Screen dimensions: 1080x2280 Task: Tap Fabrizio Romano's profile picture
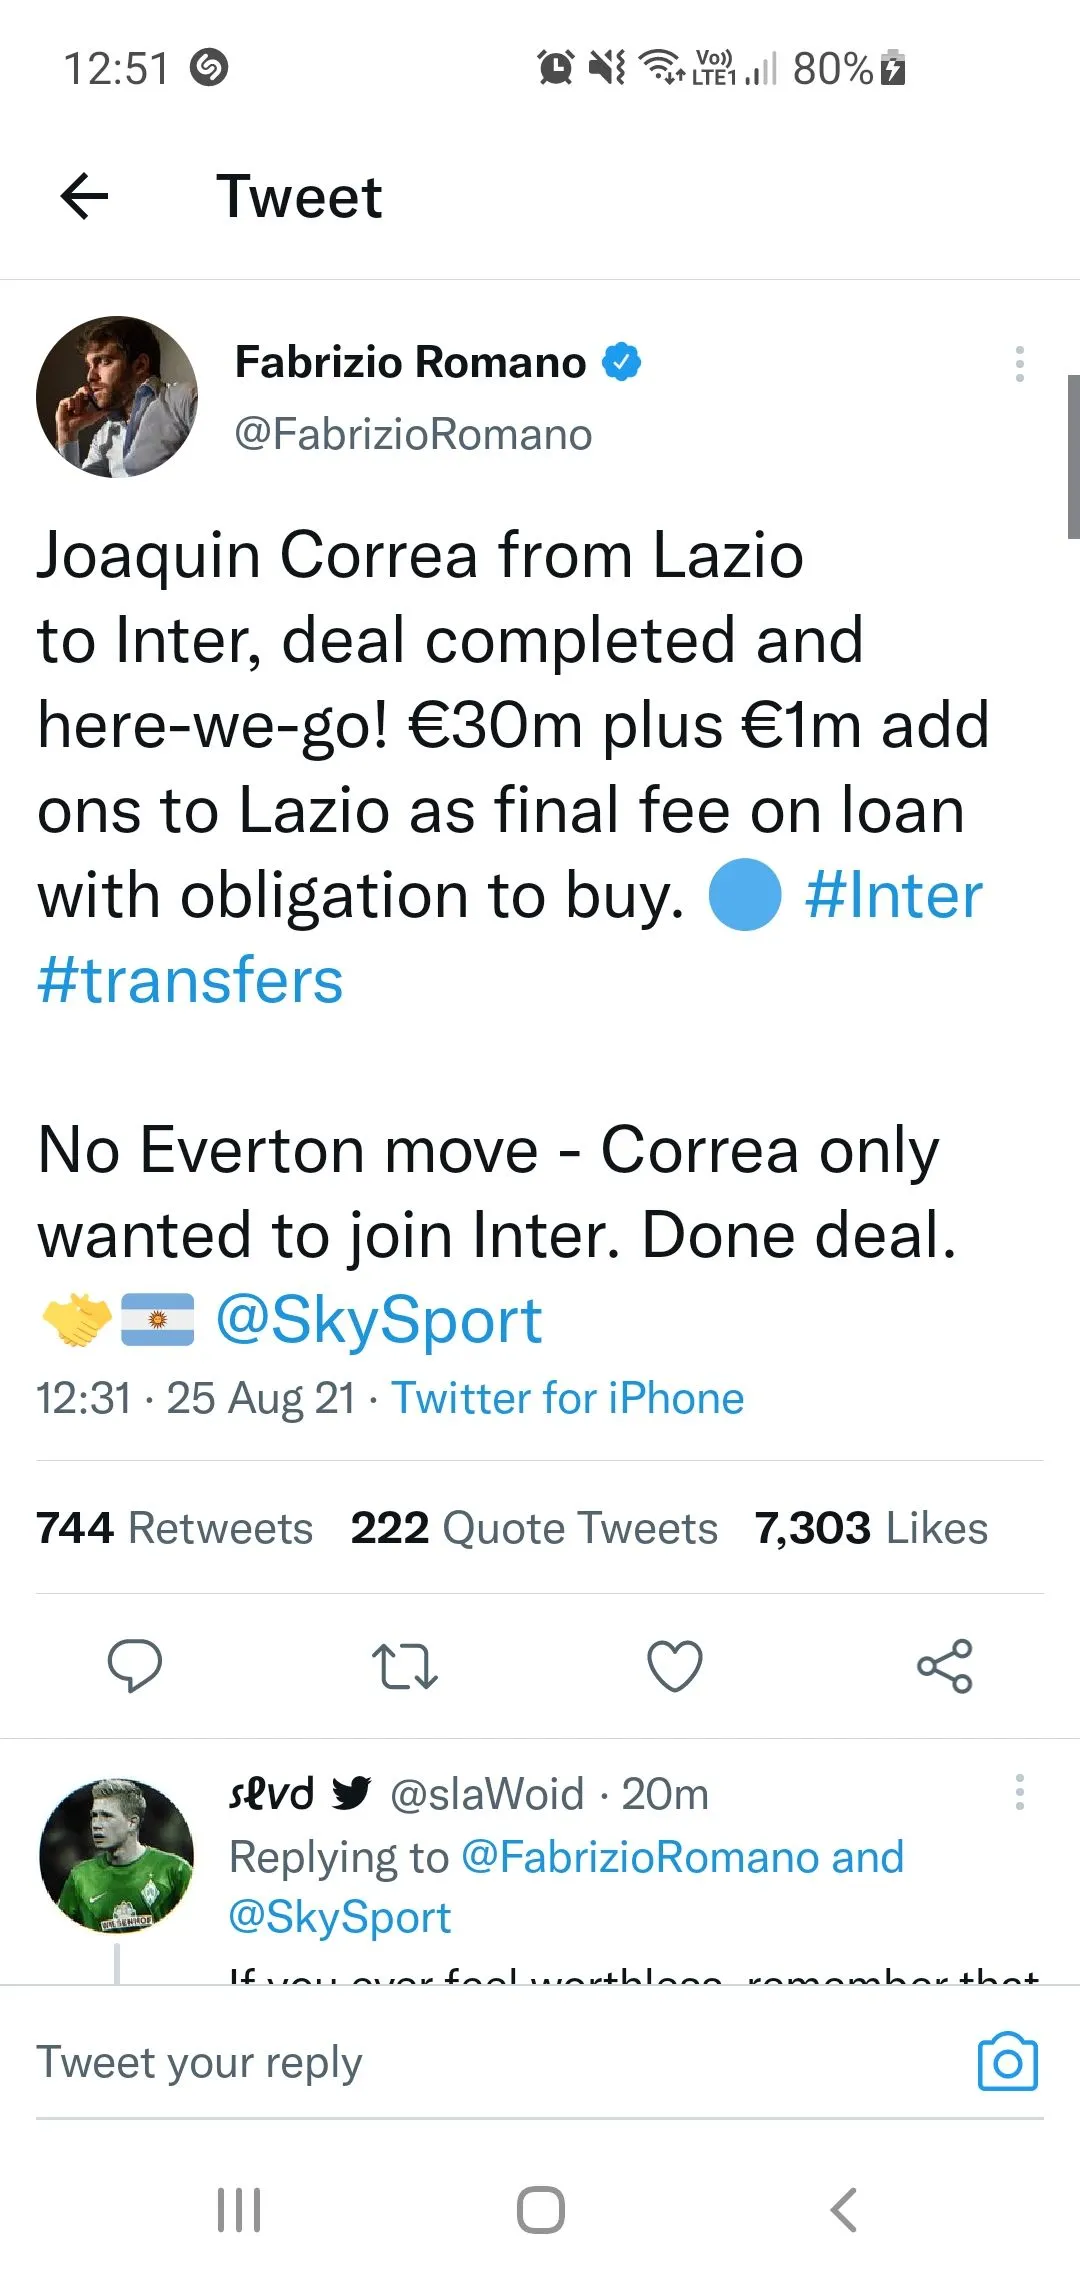(117, 397)
